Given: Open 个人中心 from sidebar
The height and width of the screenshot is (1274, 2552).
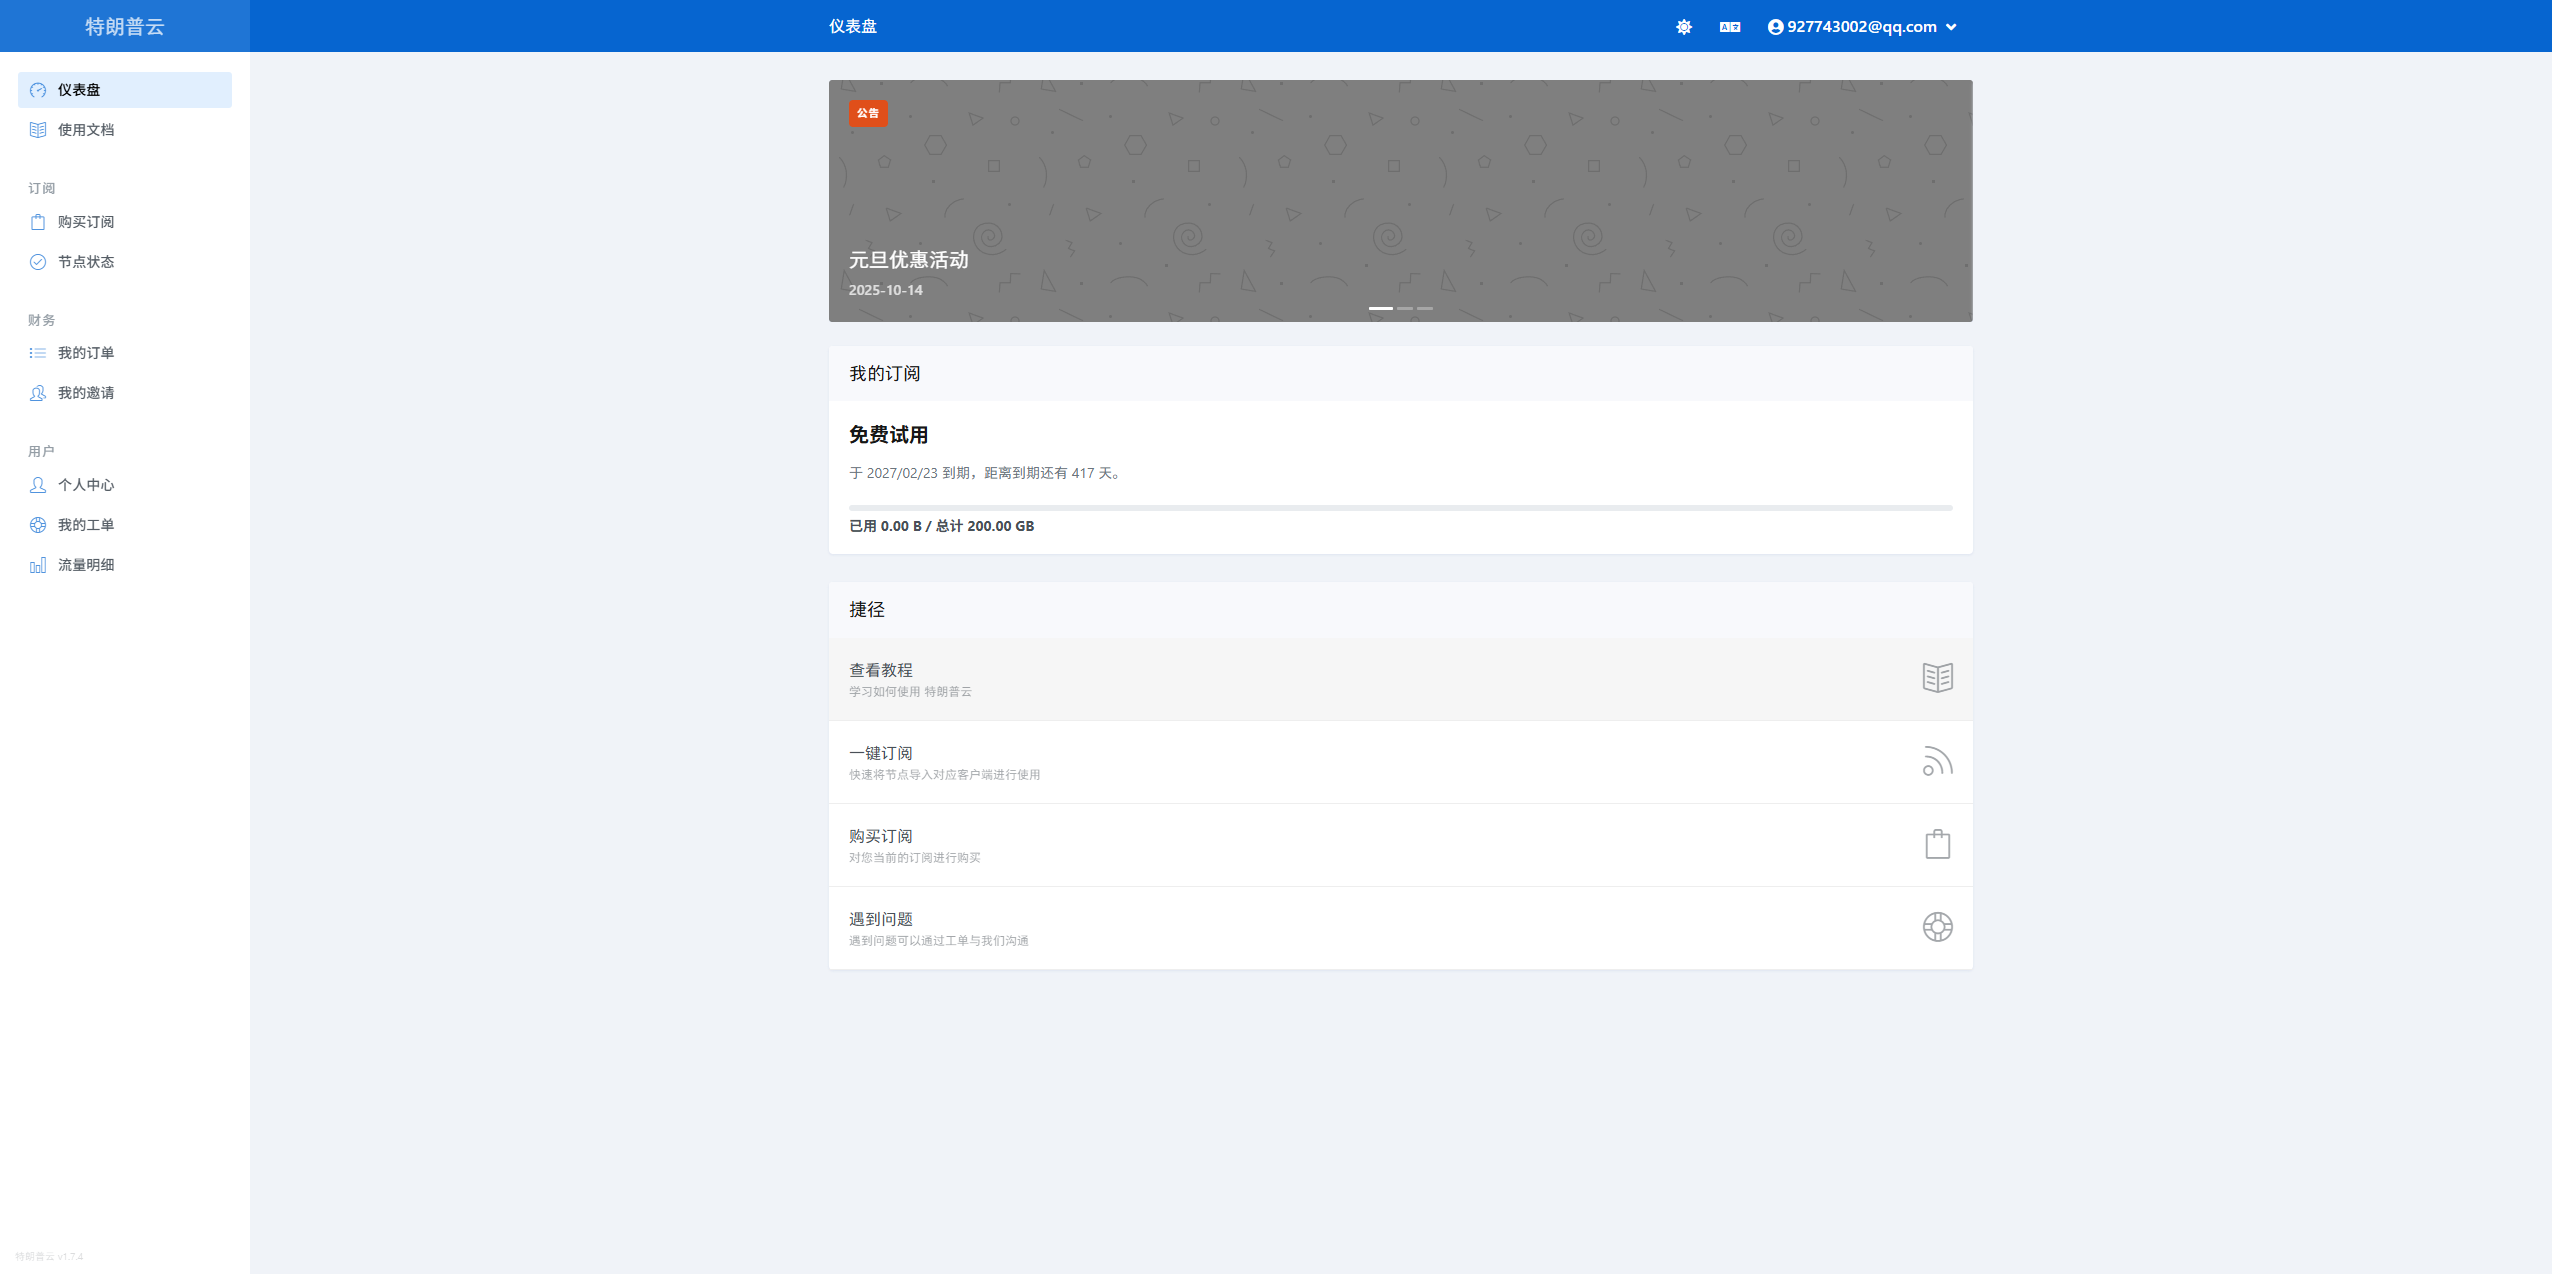Looking at the screenshot, I should coord(86,485).
